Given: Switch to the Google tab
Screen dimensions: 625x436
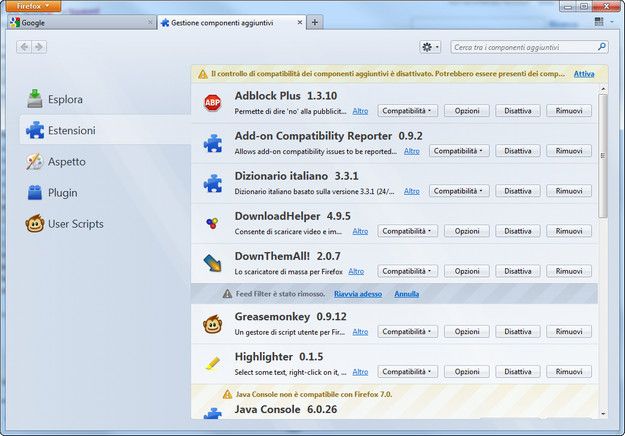Looking at the screenshot, I should coord(81,23).
